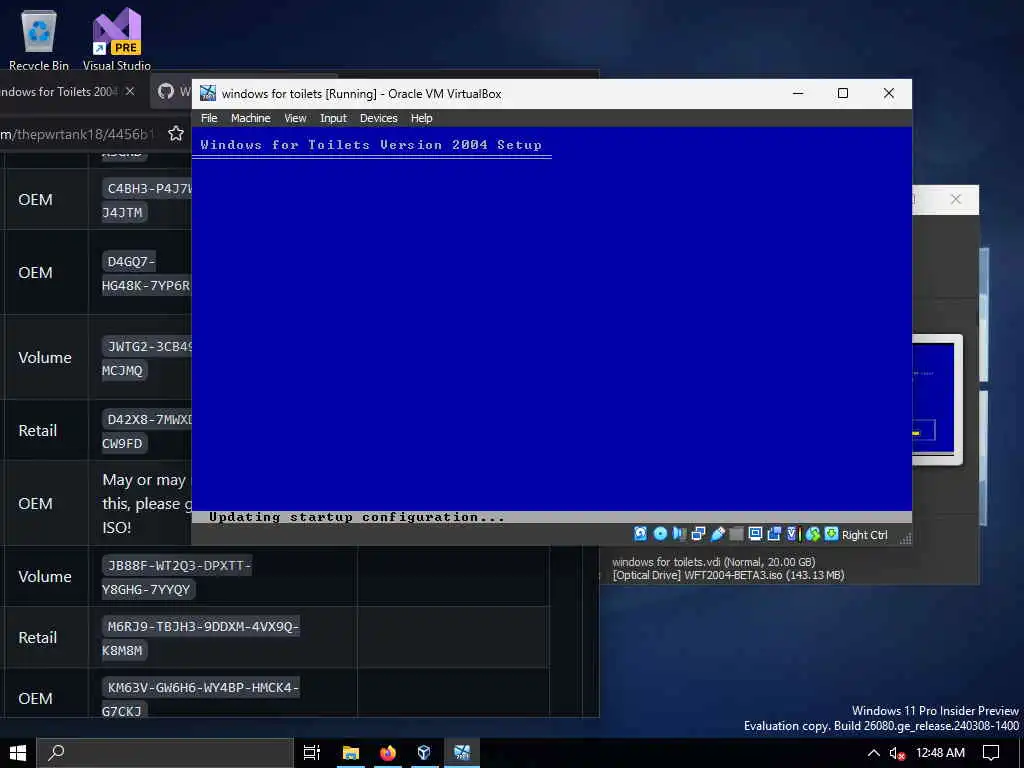
Task: Open the Devices menu in VirtualBox
Action: [x=378, y=118]
